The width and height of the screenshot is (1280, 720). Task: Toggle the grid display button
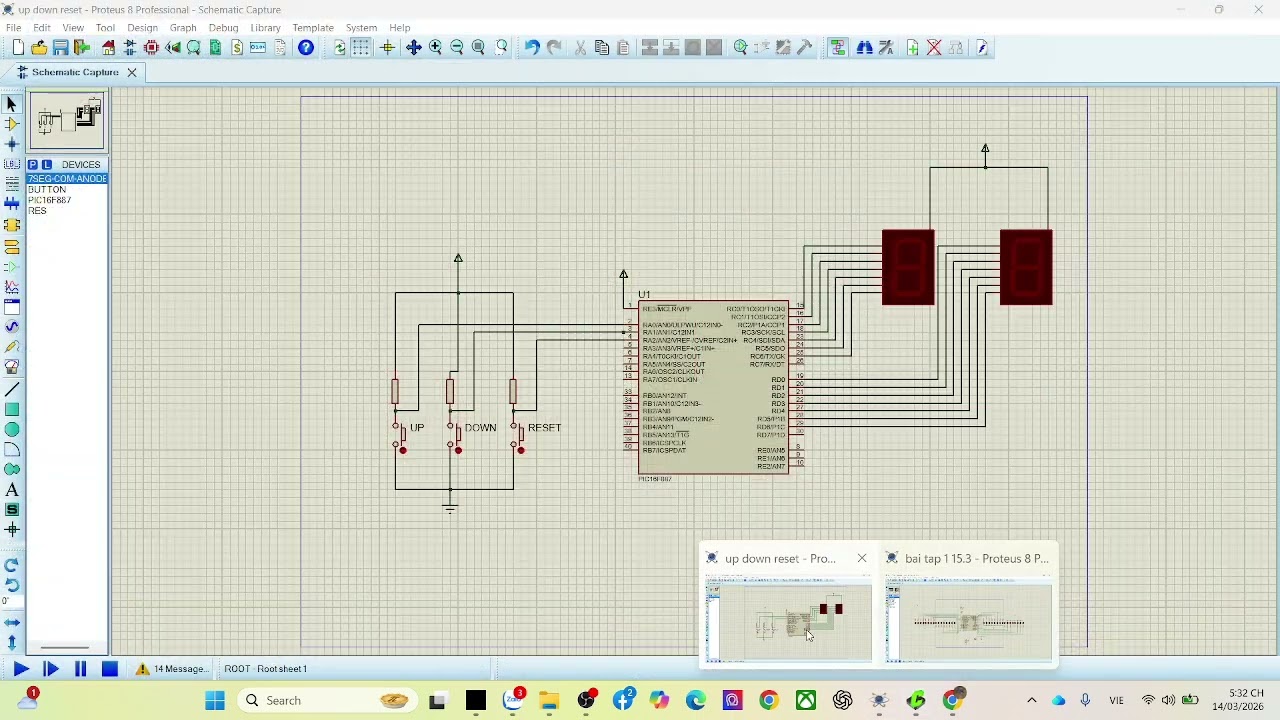pos(361,48)
